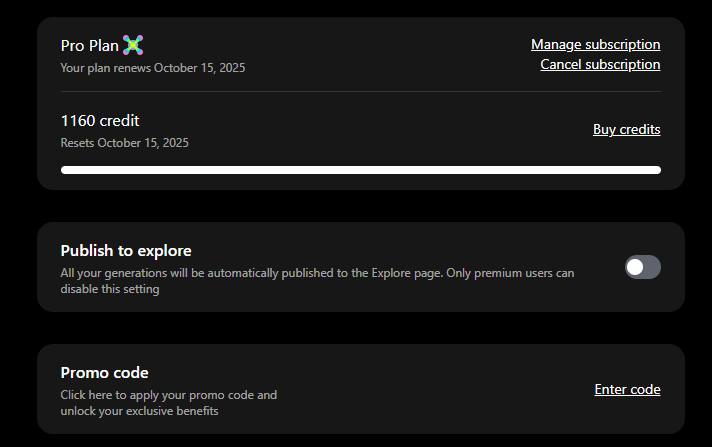This screenshot has height=447, width=712.
Task: Click the colorful Pro Plan badge icon
Action: click(133, 45)
